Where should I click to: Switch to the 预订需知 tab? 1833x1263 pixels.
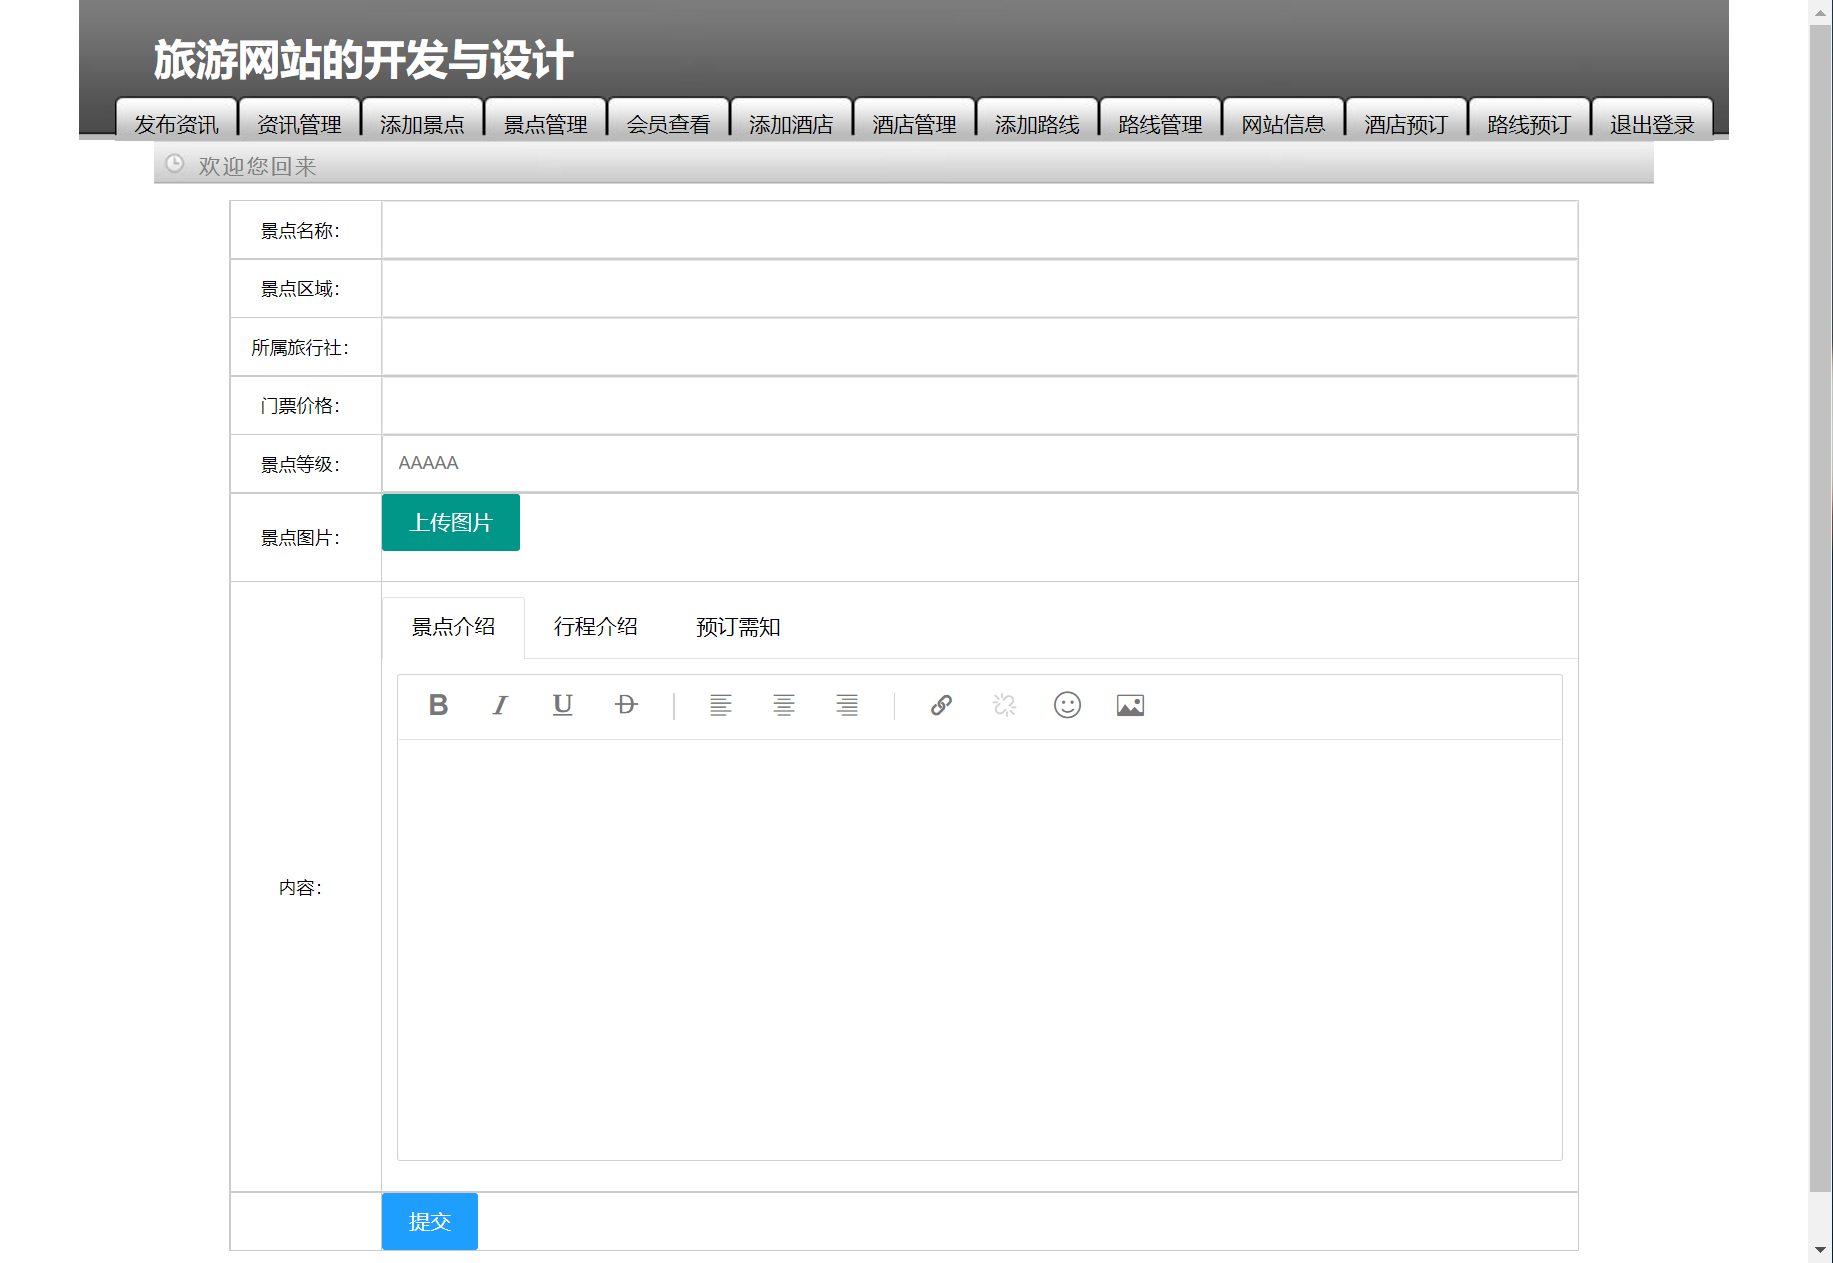pos(738,627)
